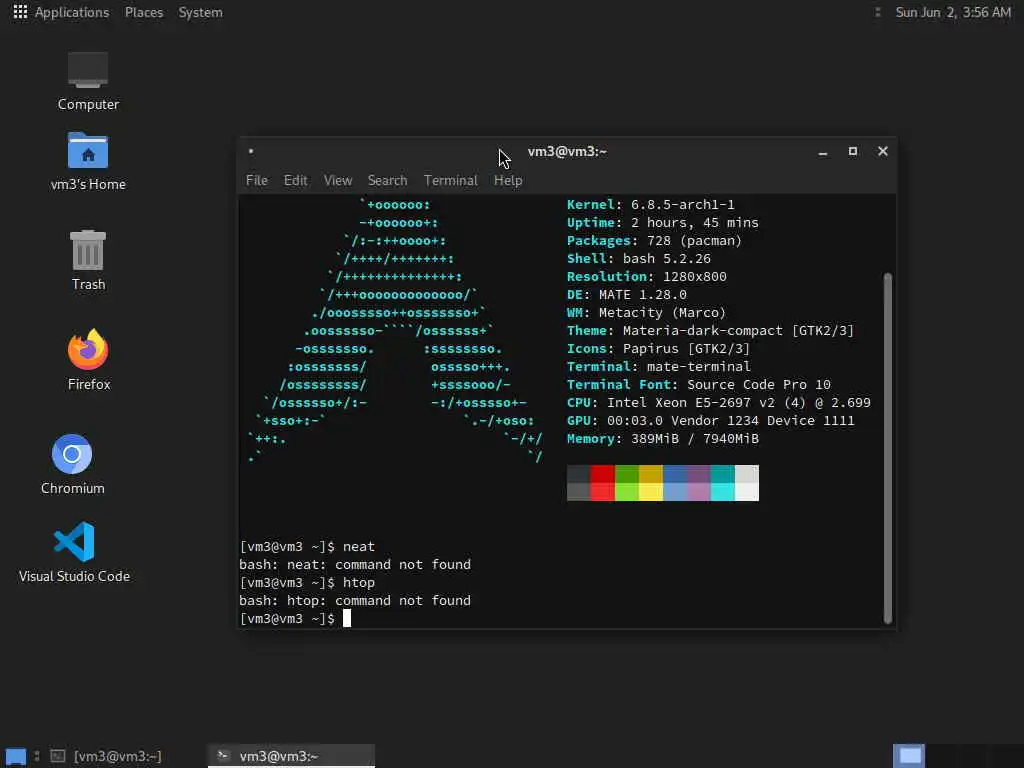The height and width of the screenshot is (768, 1024).
Task: Click the 'bash: htop: command not found' line
Action: (x=355, y=600)
